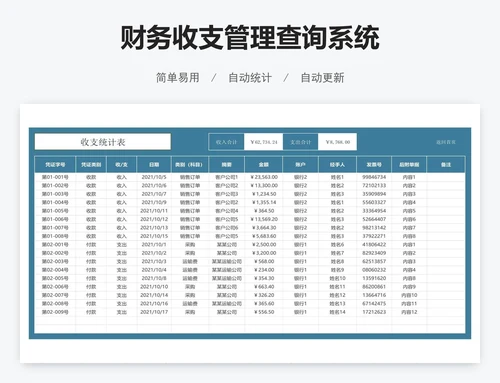Click invoice number cell 99846734

point(374,177)
